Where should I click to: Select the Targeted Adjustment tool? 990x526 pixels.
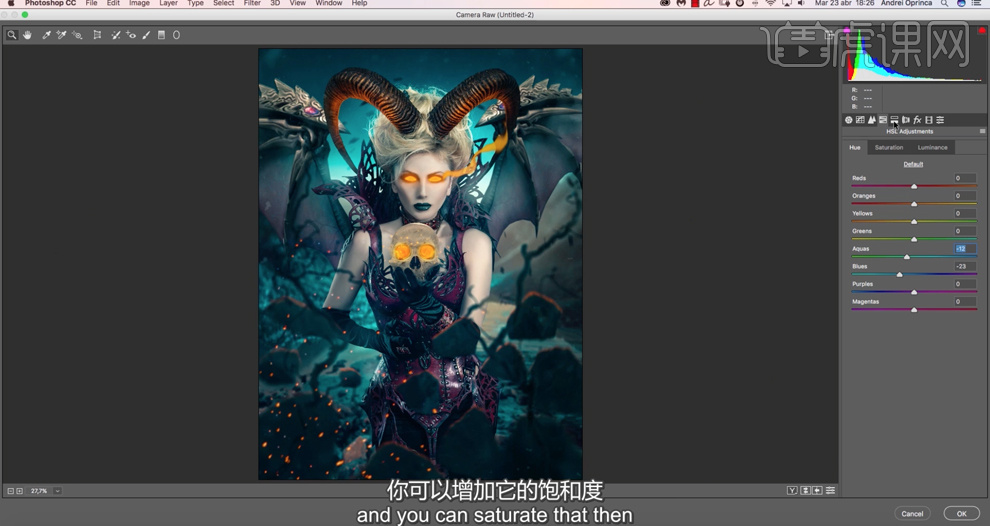pos(77,35)
